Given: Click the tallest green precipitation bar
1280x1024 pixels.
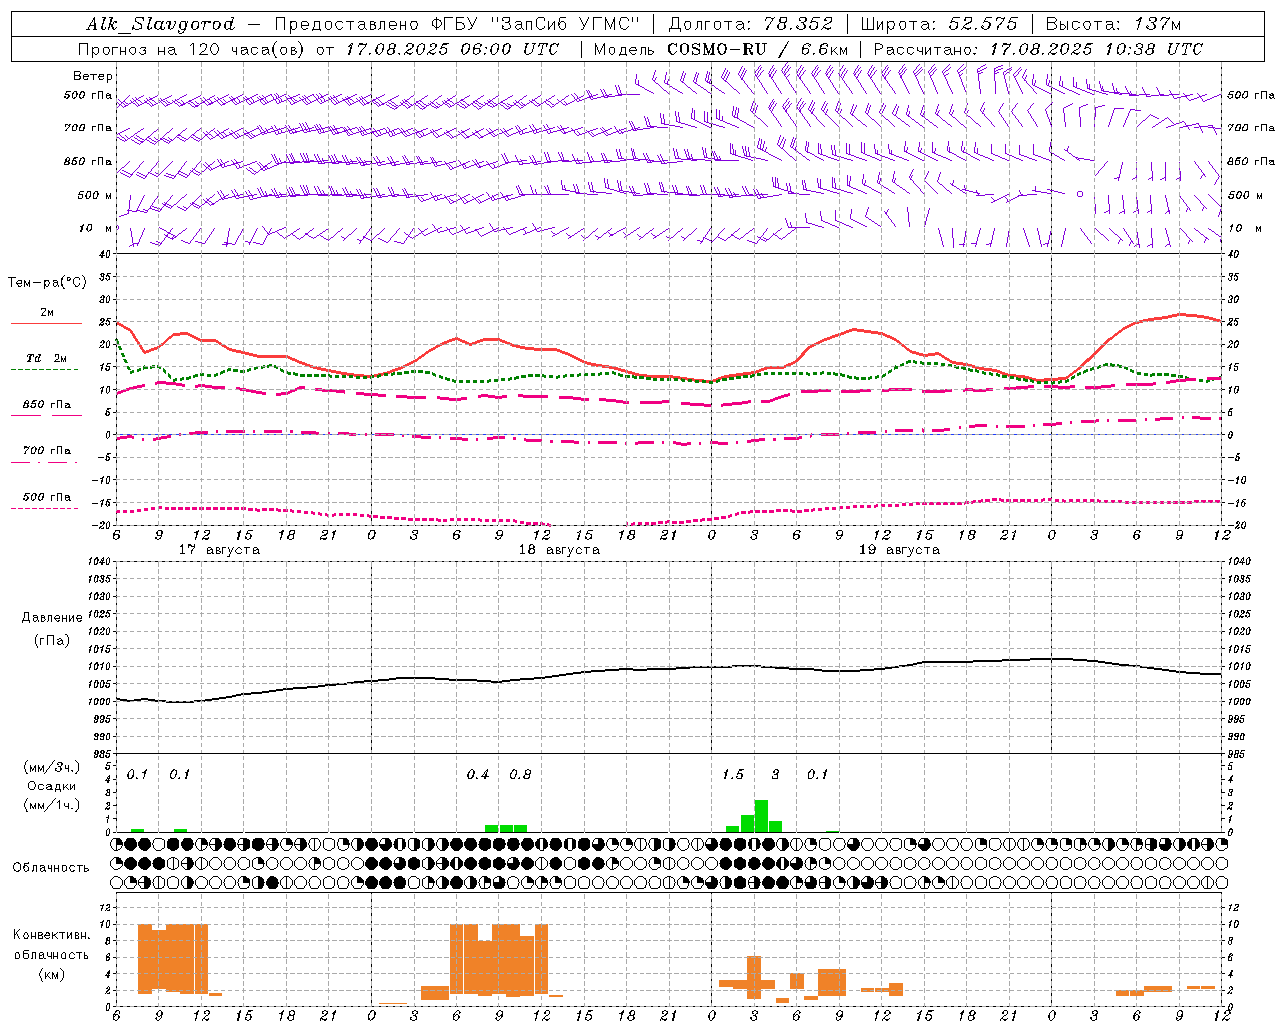Looking at the screenshot, I should click(x=761, y=816).
